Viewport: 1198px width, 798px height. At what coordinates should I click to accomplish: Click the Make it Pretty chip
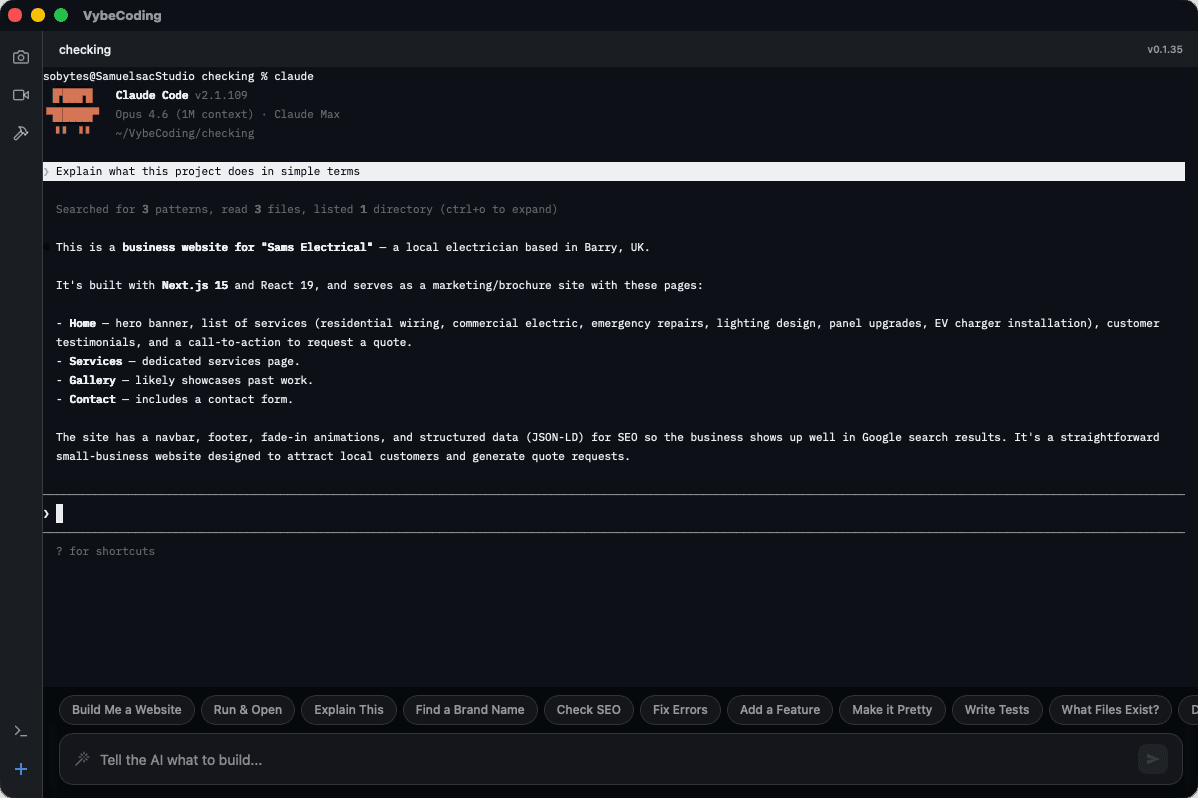point(892,709)
